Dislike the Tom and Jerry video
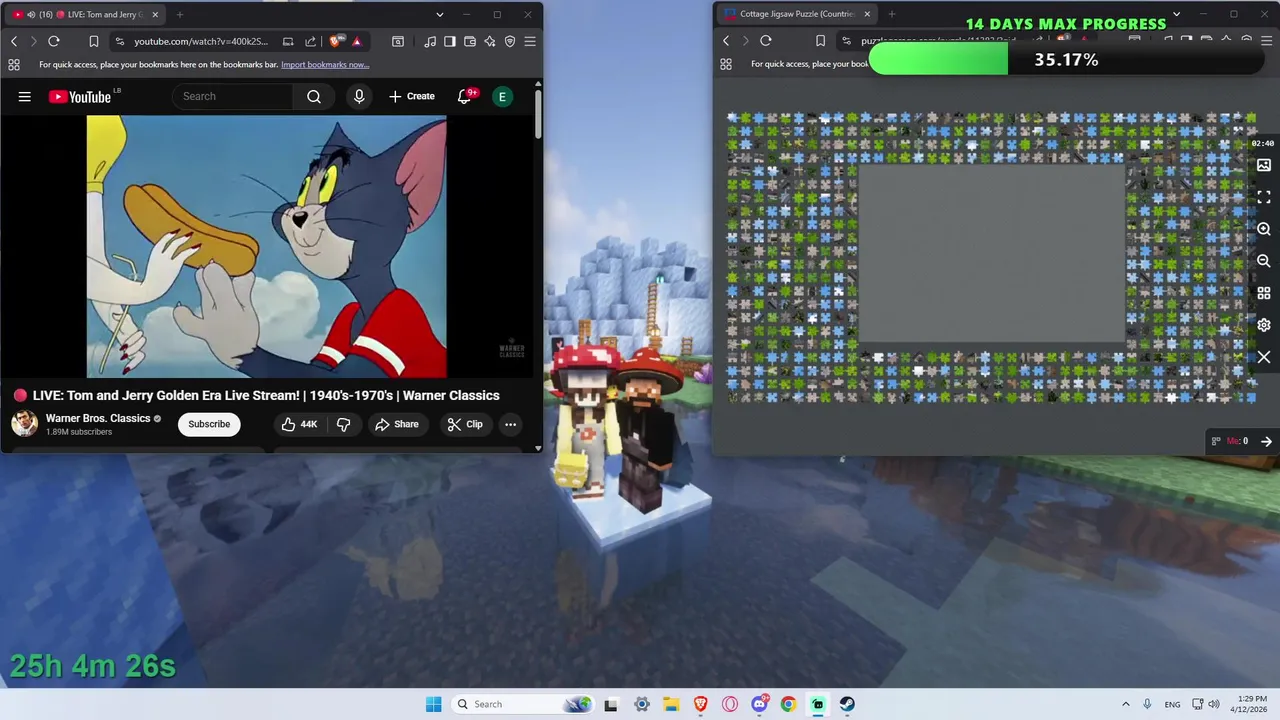 point(343,424)
